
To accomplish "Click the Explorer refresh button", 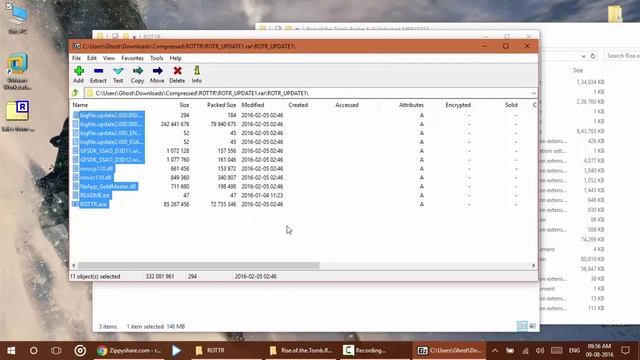I will tap(593, 56).
